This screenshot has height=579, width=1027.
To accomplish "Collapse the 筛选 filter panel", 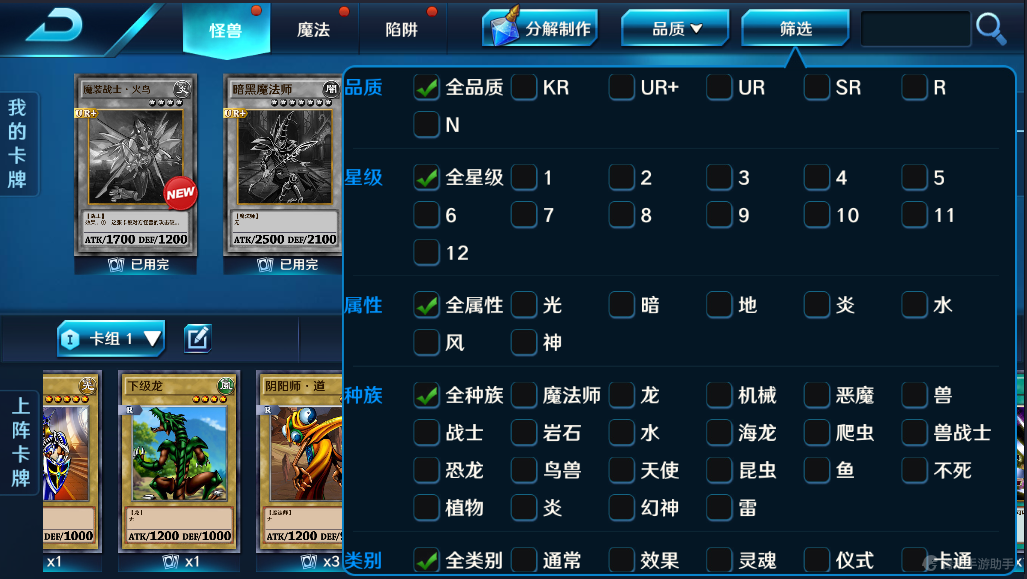I will click(x=795, y=28).
